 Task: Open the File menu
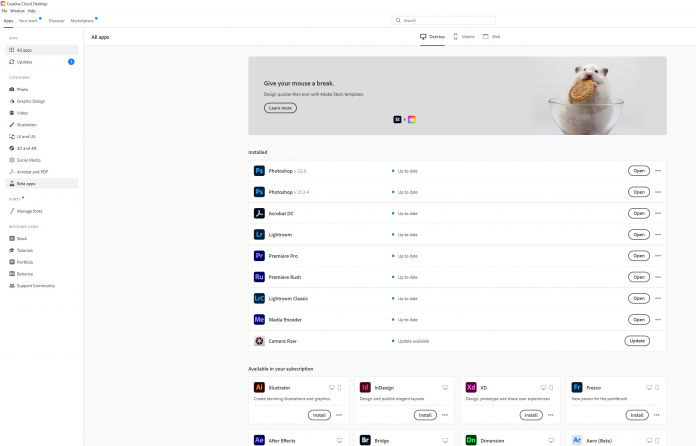4,11
